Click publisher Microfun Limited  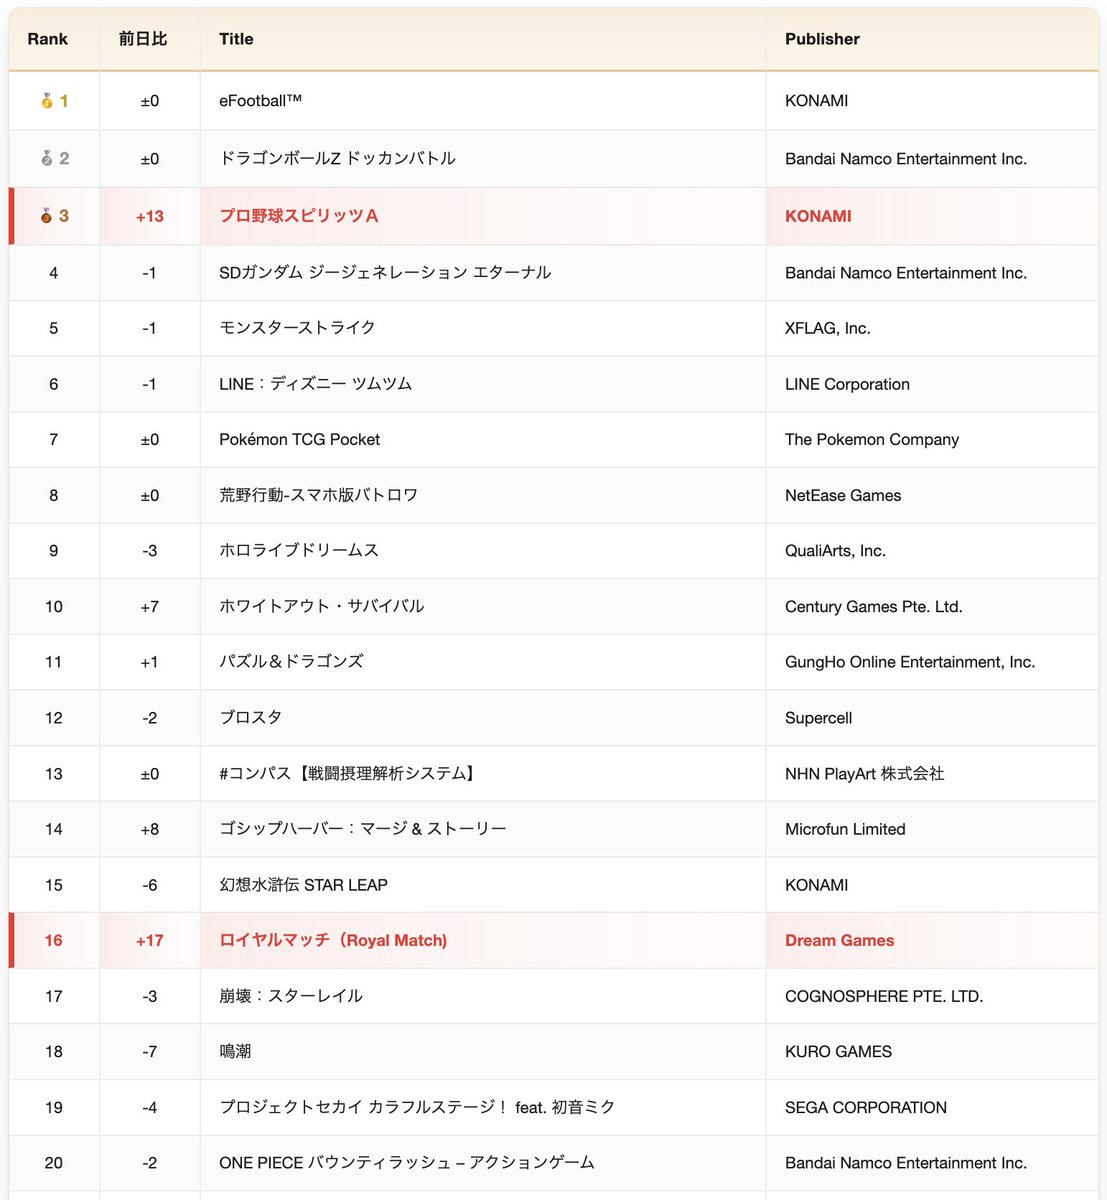tap(845, 829)
